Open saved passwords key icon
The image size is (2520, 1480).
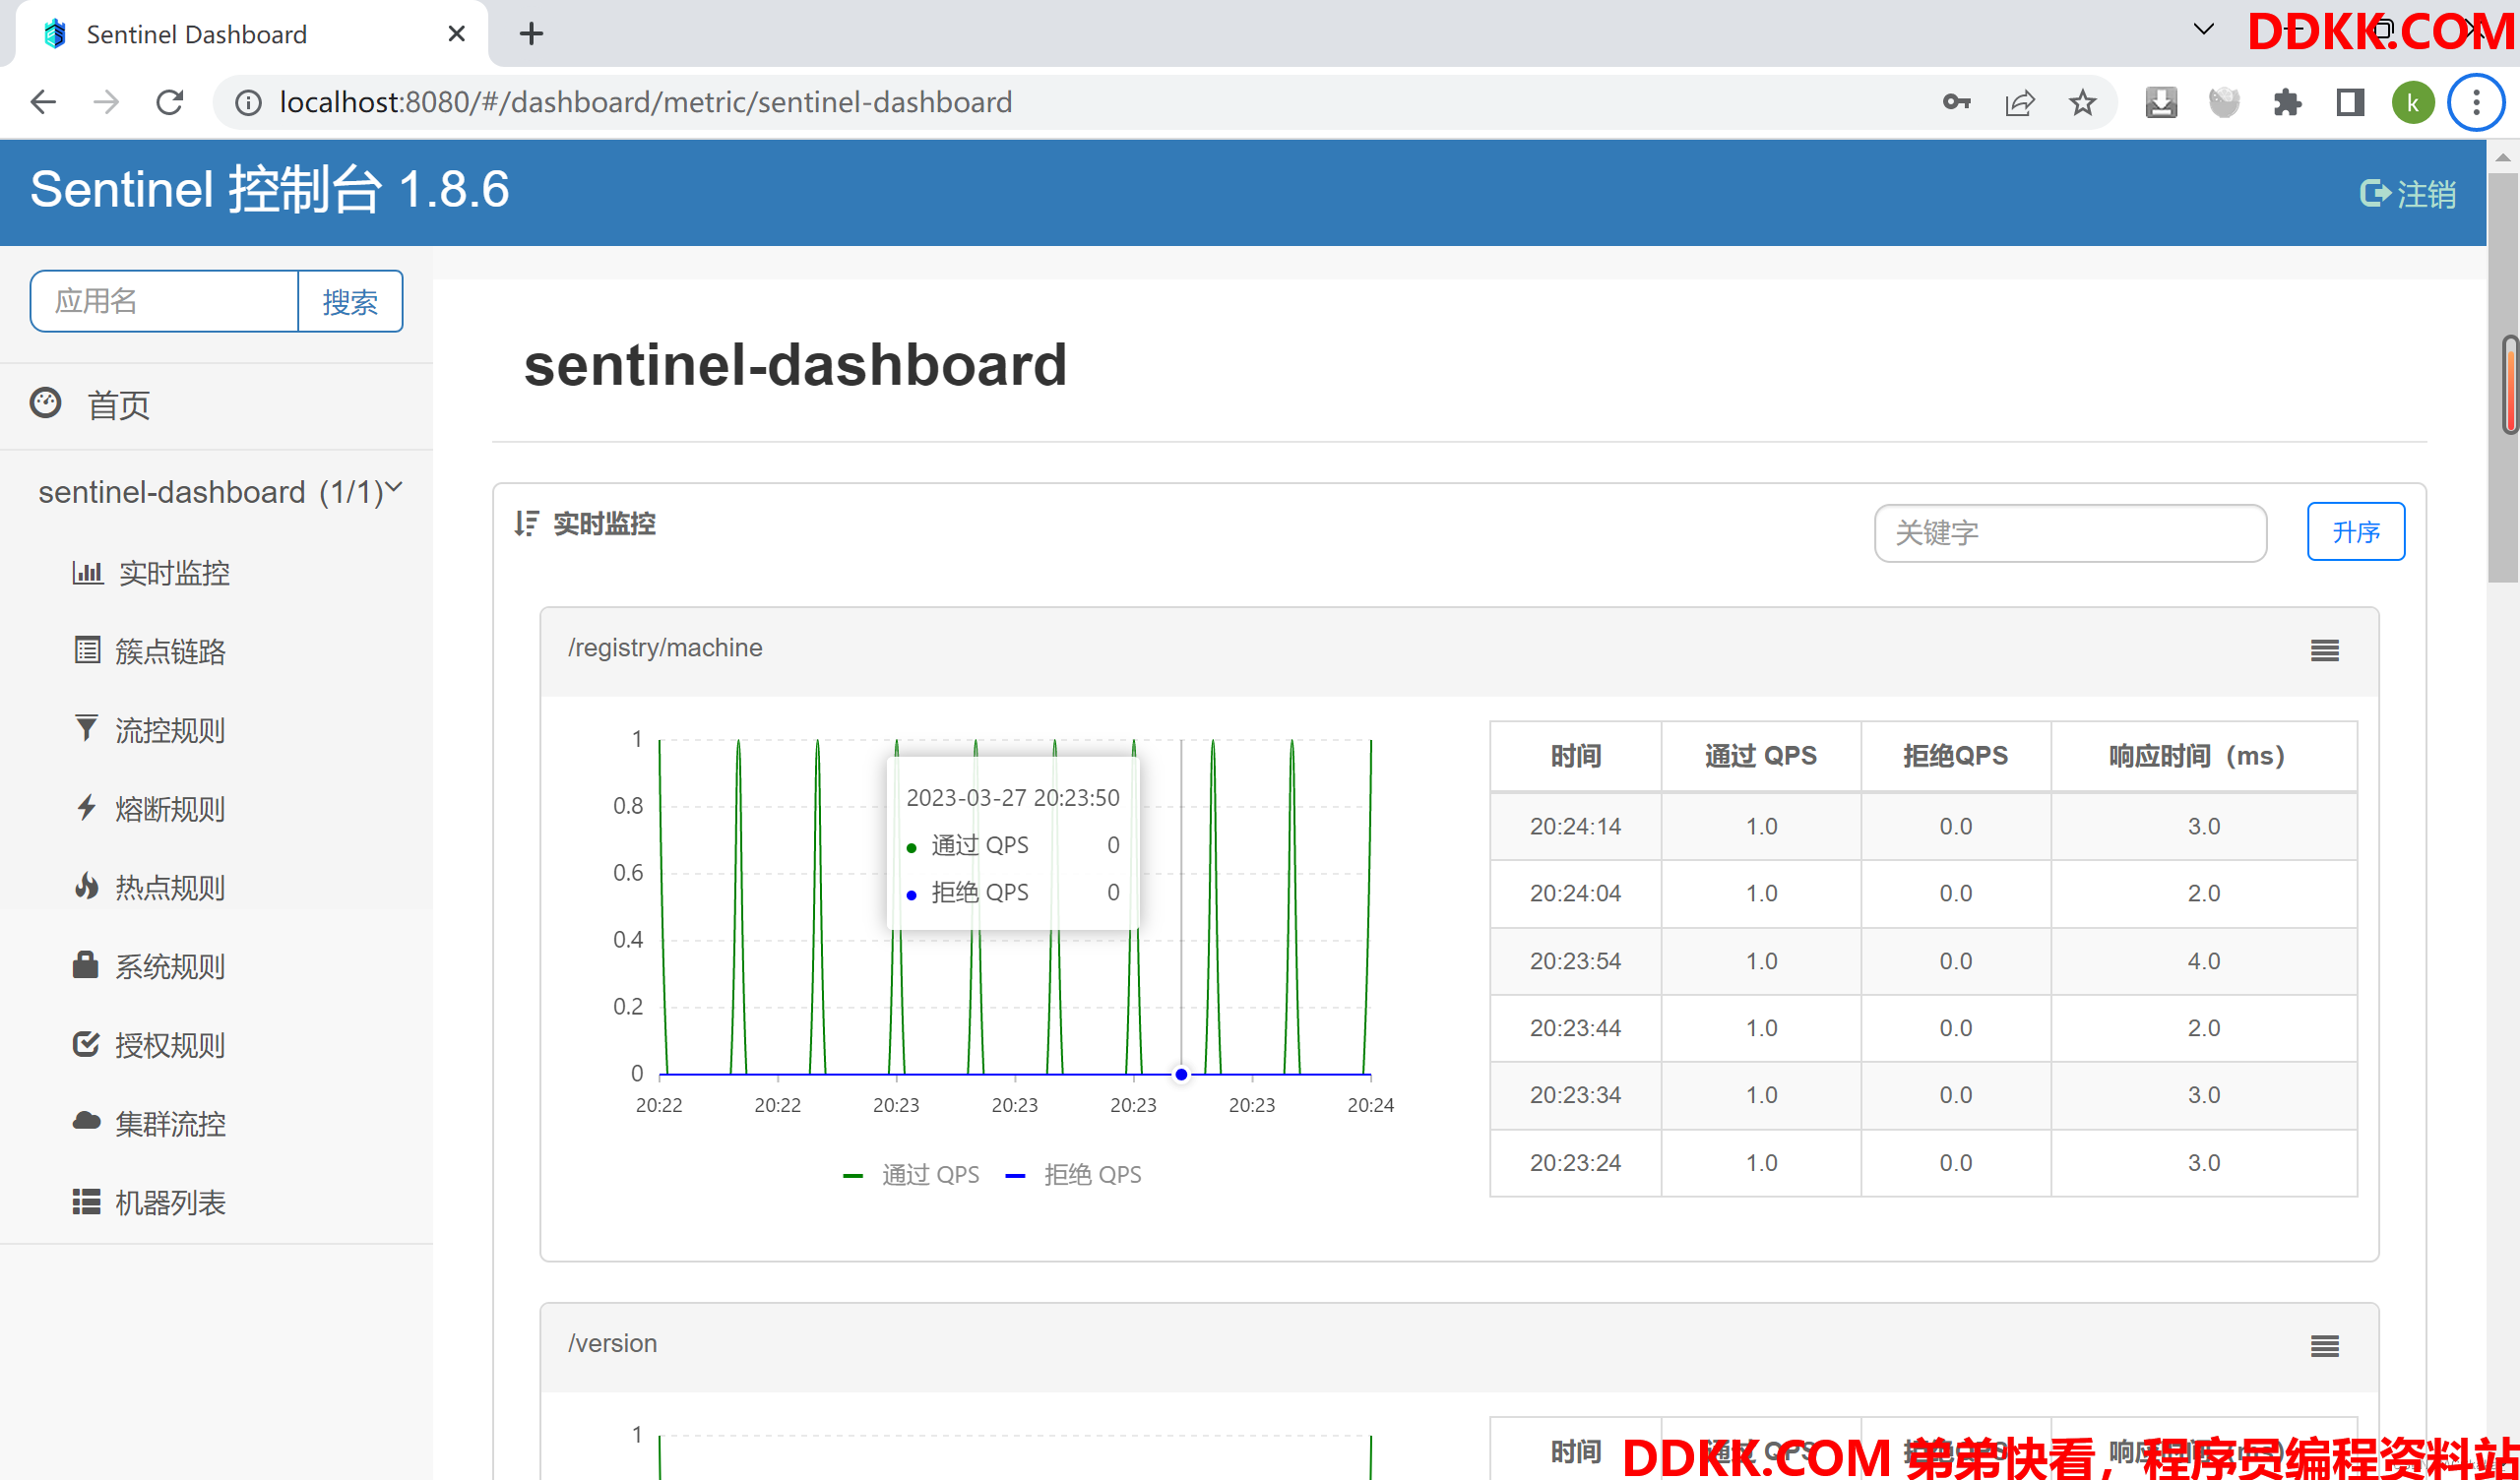[x=1956, y=102]
